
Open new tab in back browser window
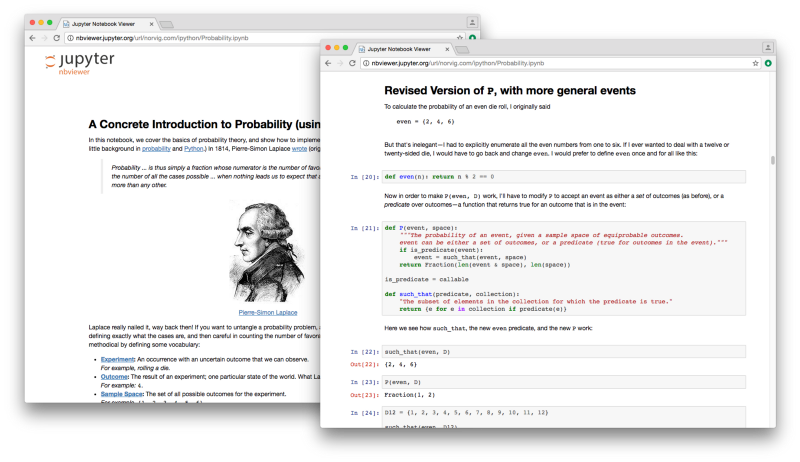pos(166,24)
